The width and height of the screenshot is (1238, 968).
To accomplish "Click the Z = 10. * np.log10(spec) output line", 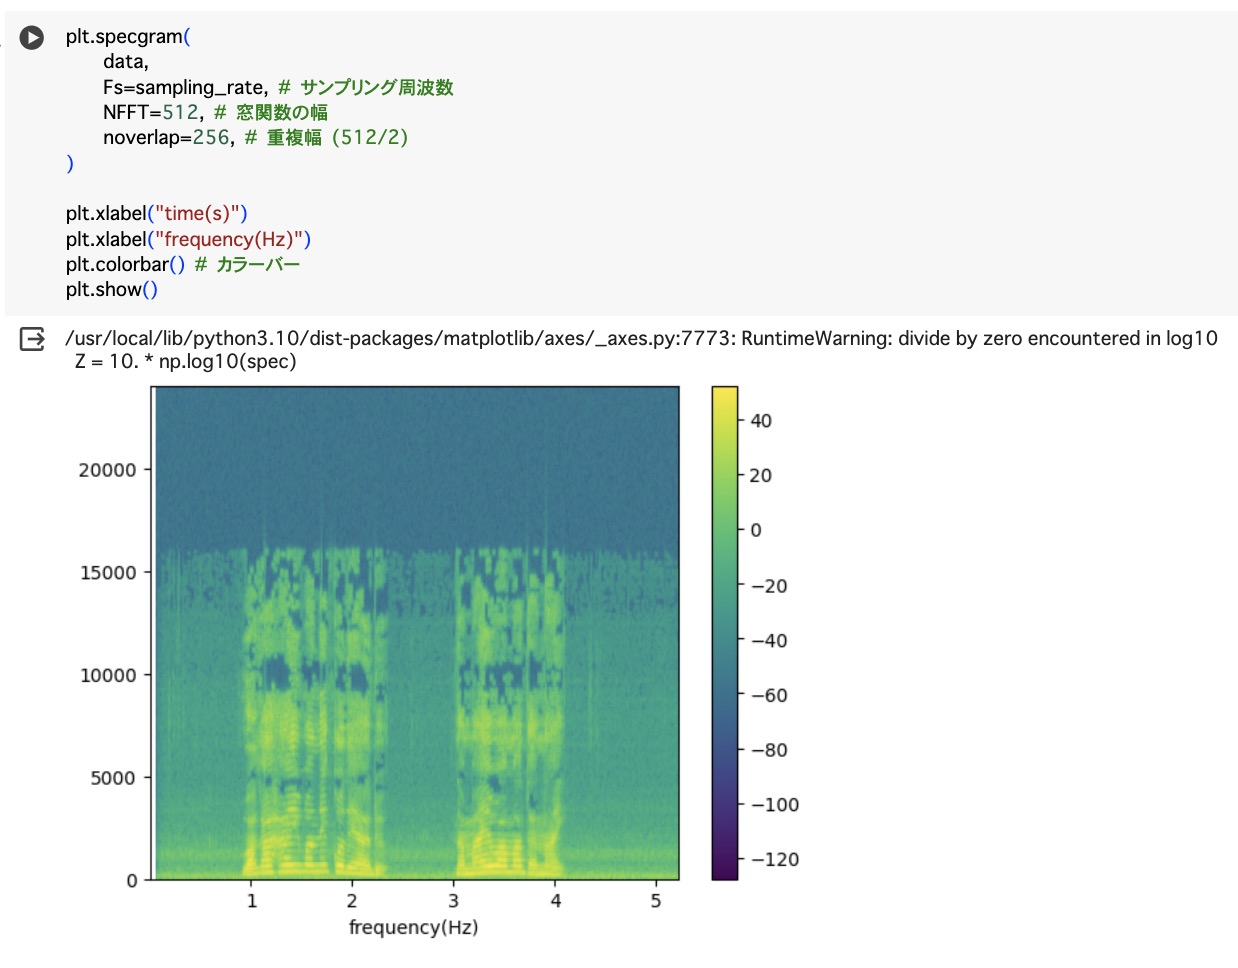I will click(186, 362).
